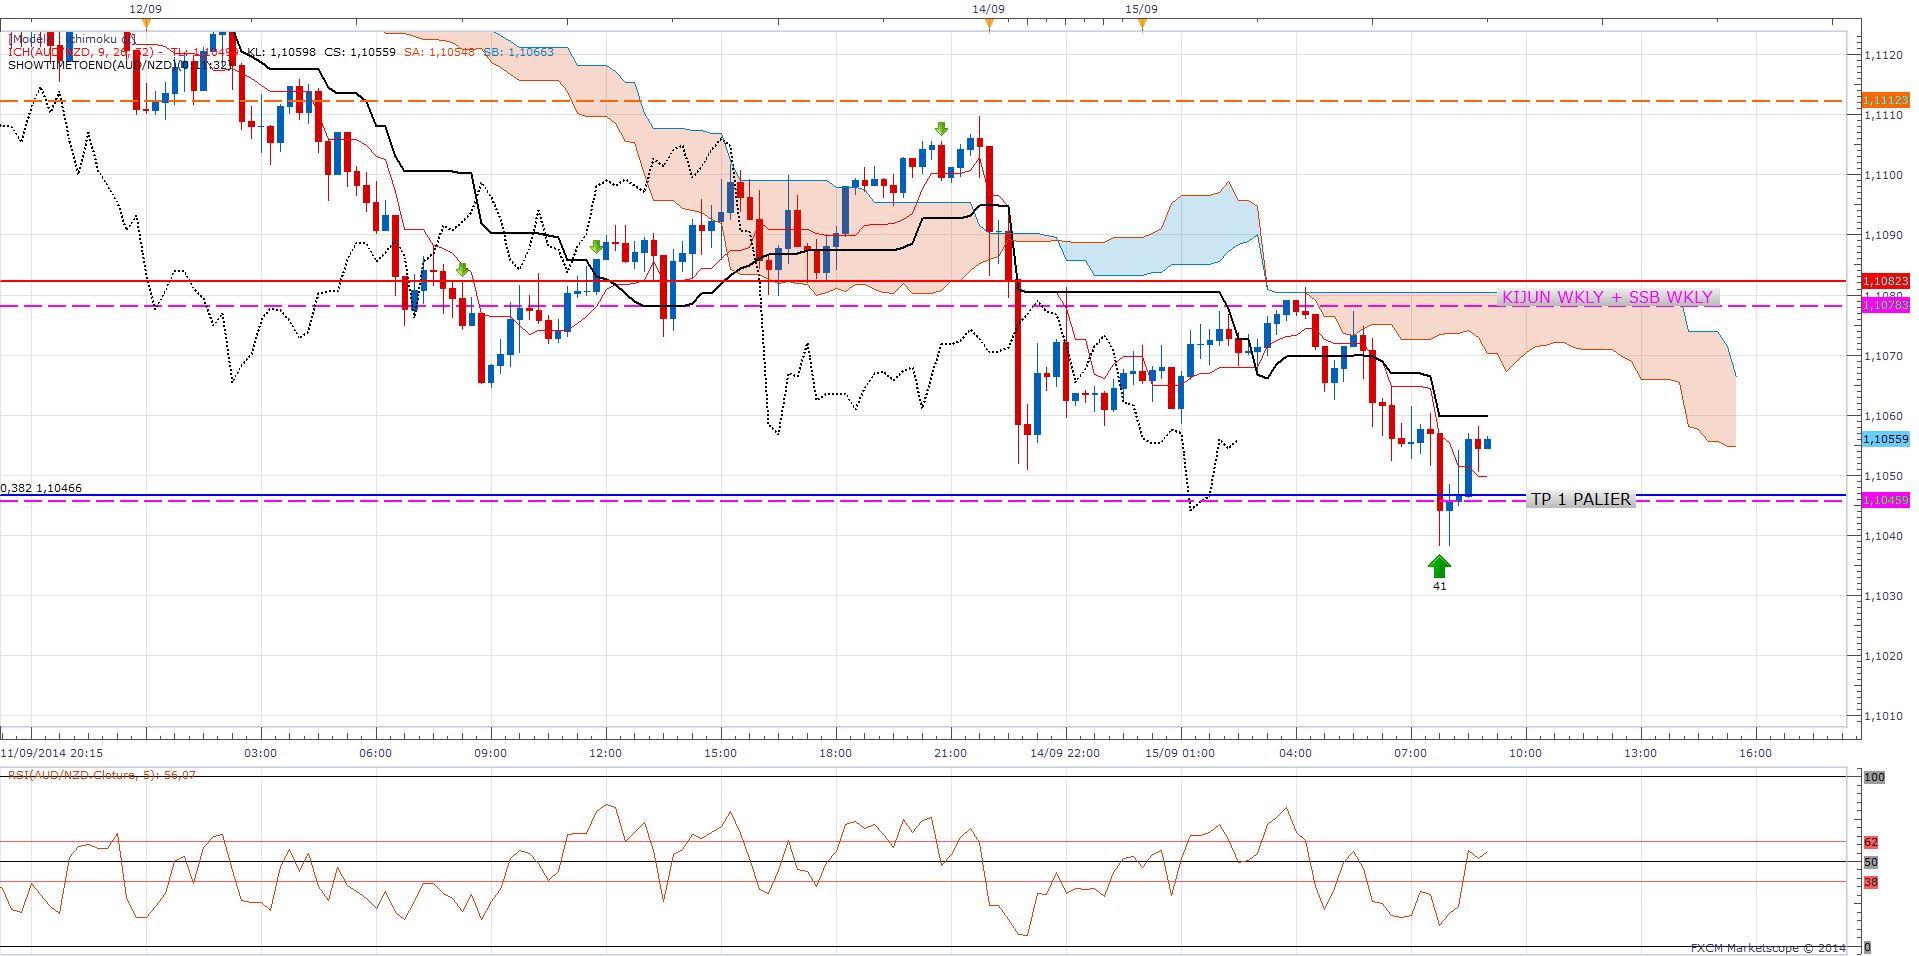Click the green down arrow near 21:00 peak
This screenshot has width=1919, height=956.
(x=941, y=129)
